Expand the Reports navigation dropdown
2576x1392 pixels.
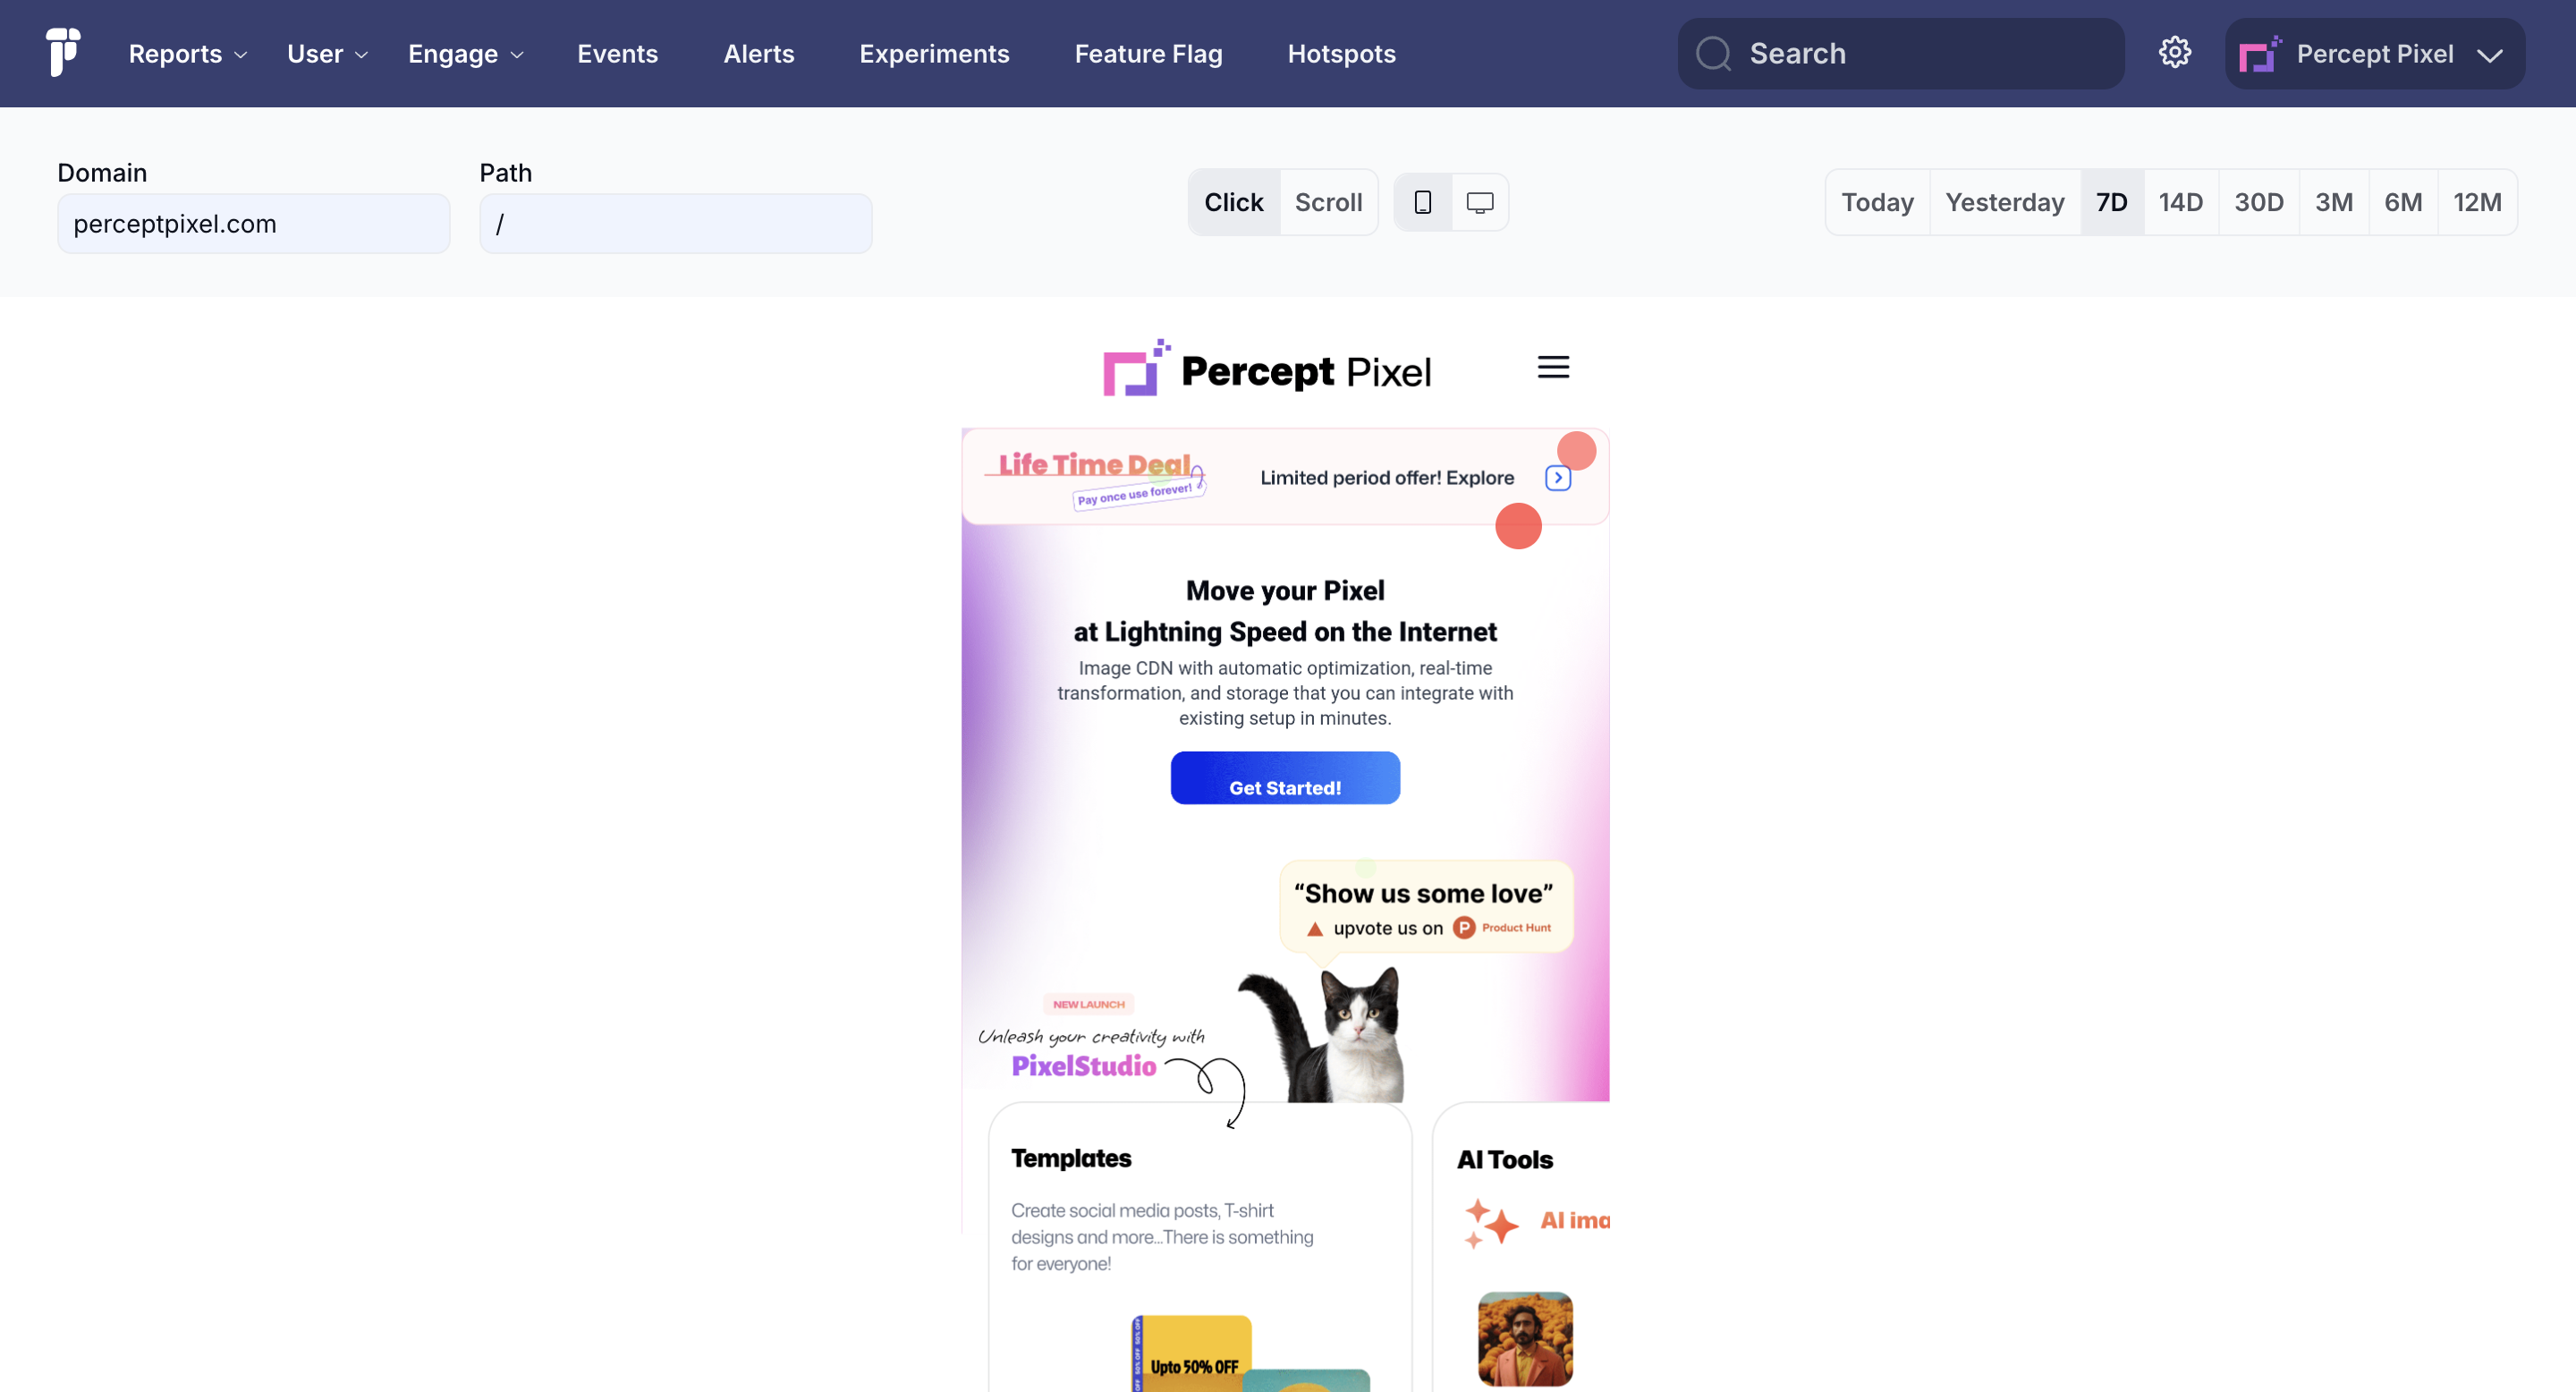183,53
